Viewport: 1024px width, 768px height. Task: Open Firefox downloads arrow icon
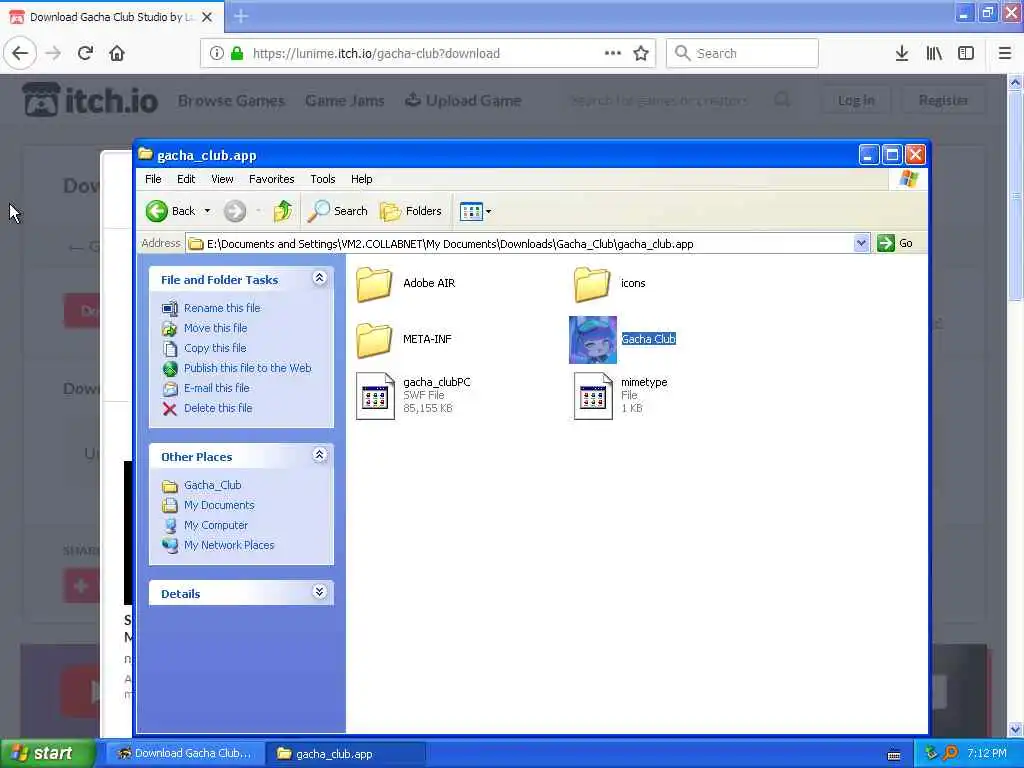(x=901, y=53)
